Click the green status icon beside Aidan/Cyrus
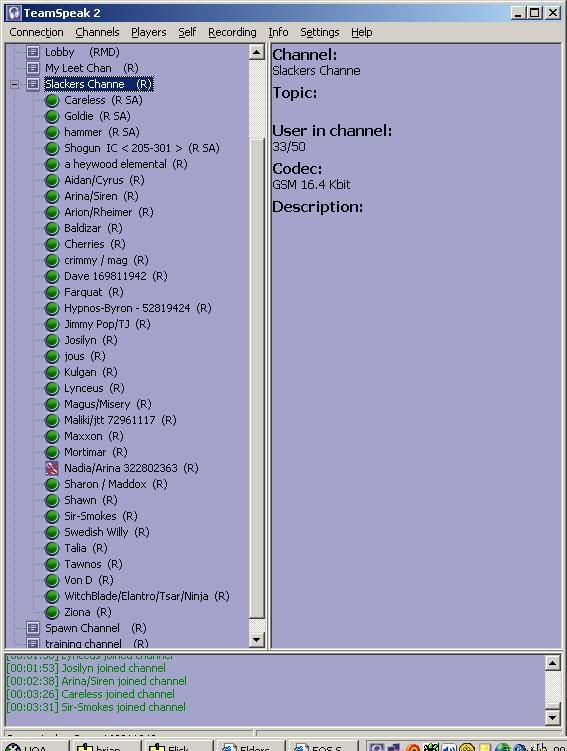This screenshot has width=567, height=751. click(x=52, y=180)
